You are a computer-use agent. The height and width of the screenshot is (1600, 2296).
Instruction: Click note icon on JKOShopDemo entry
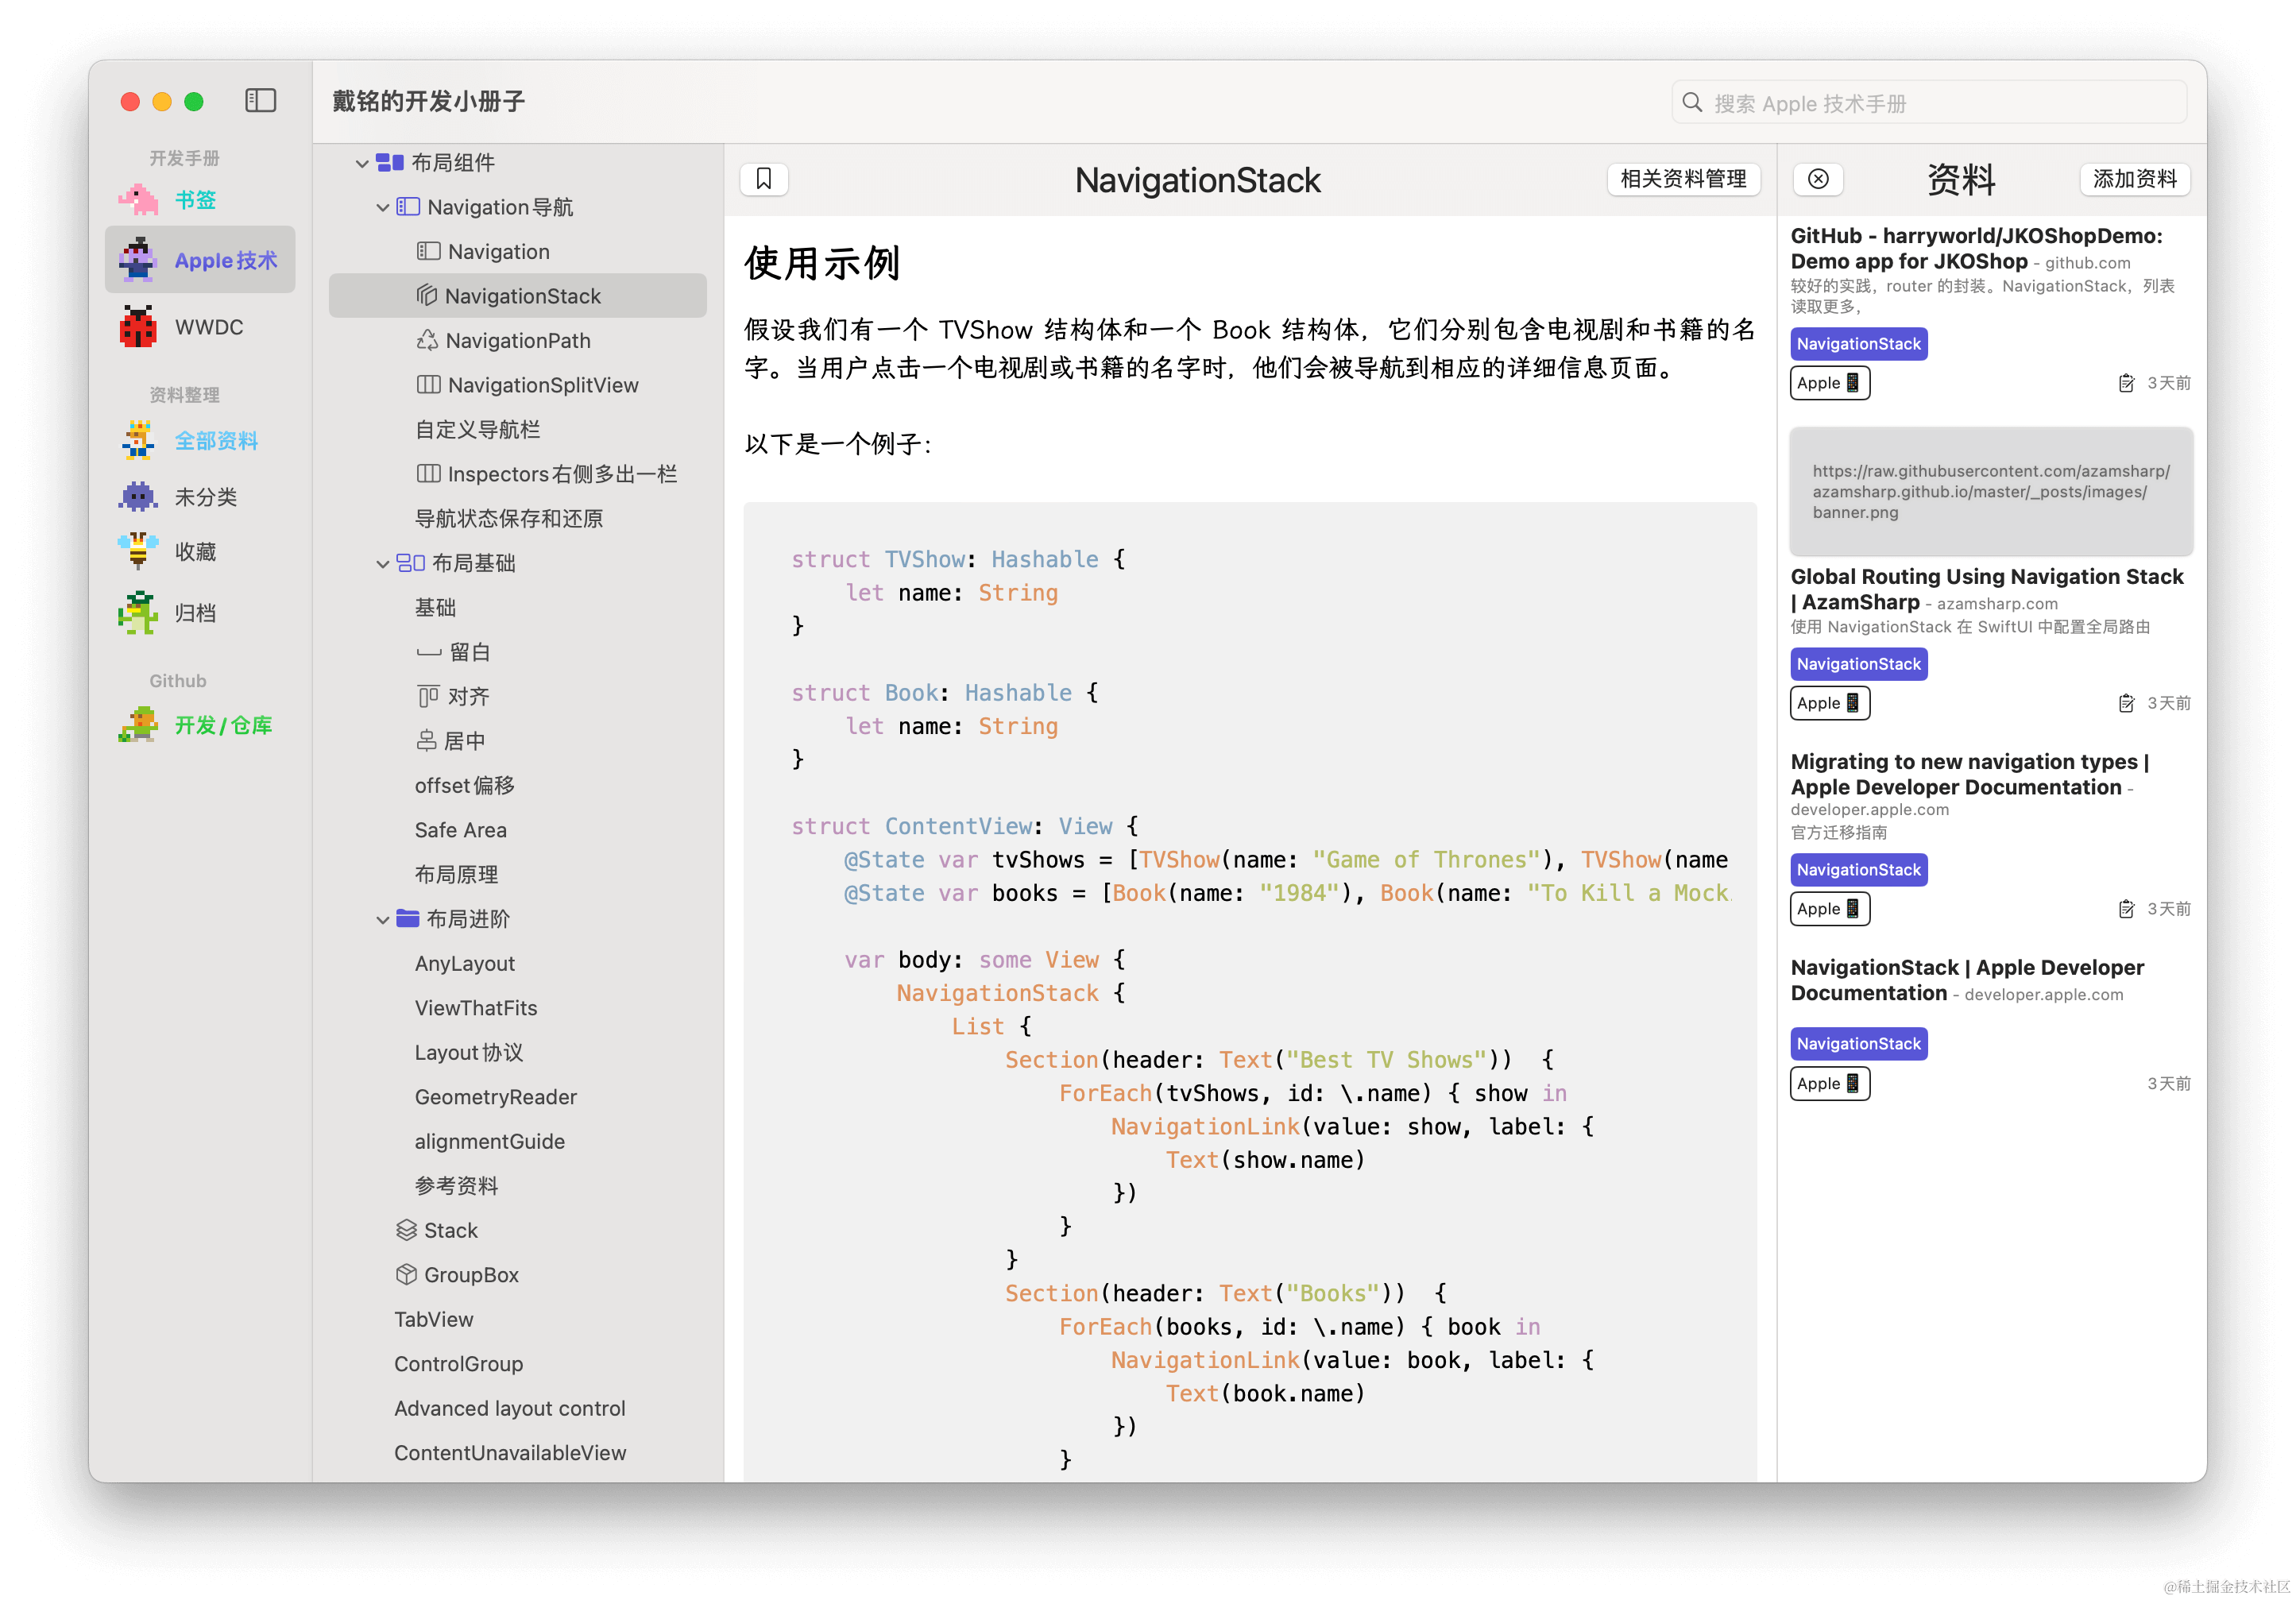(2126, 383)
